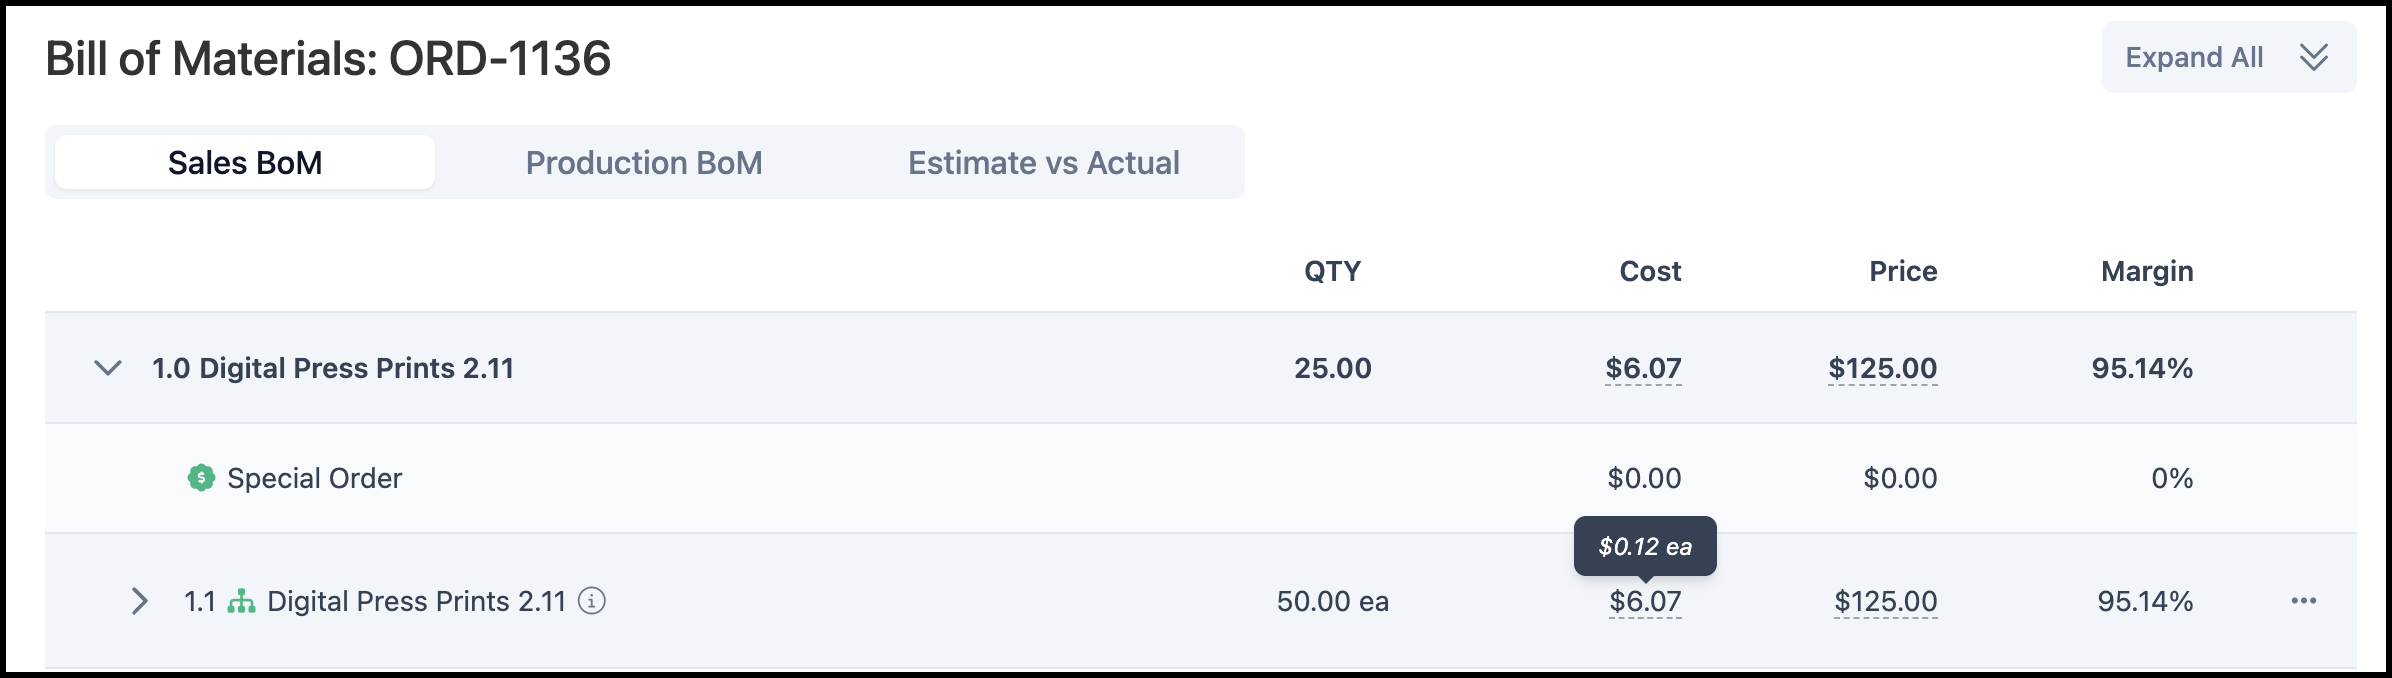2392x678 pixels.
Task: Click the $0.12 ea tooltip
Action: (1645, 546)
